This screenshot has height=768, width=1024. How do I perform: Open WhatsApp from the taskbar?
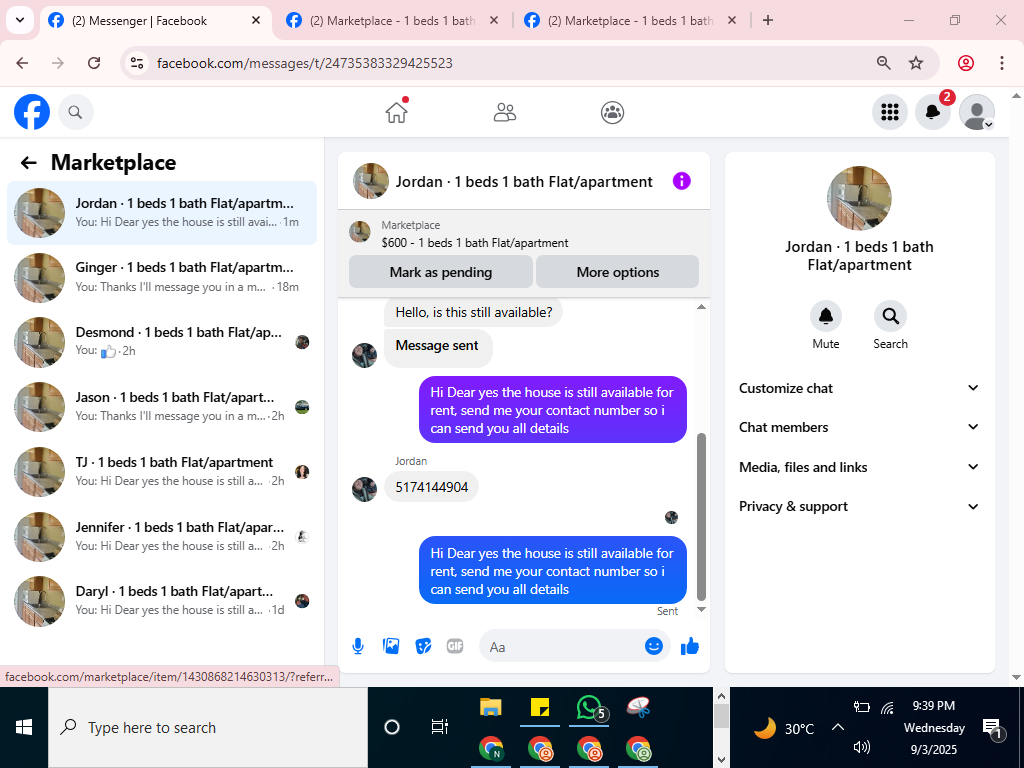pos(591,708)
